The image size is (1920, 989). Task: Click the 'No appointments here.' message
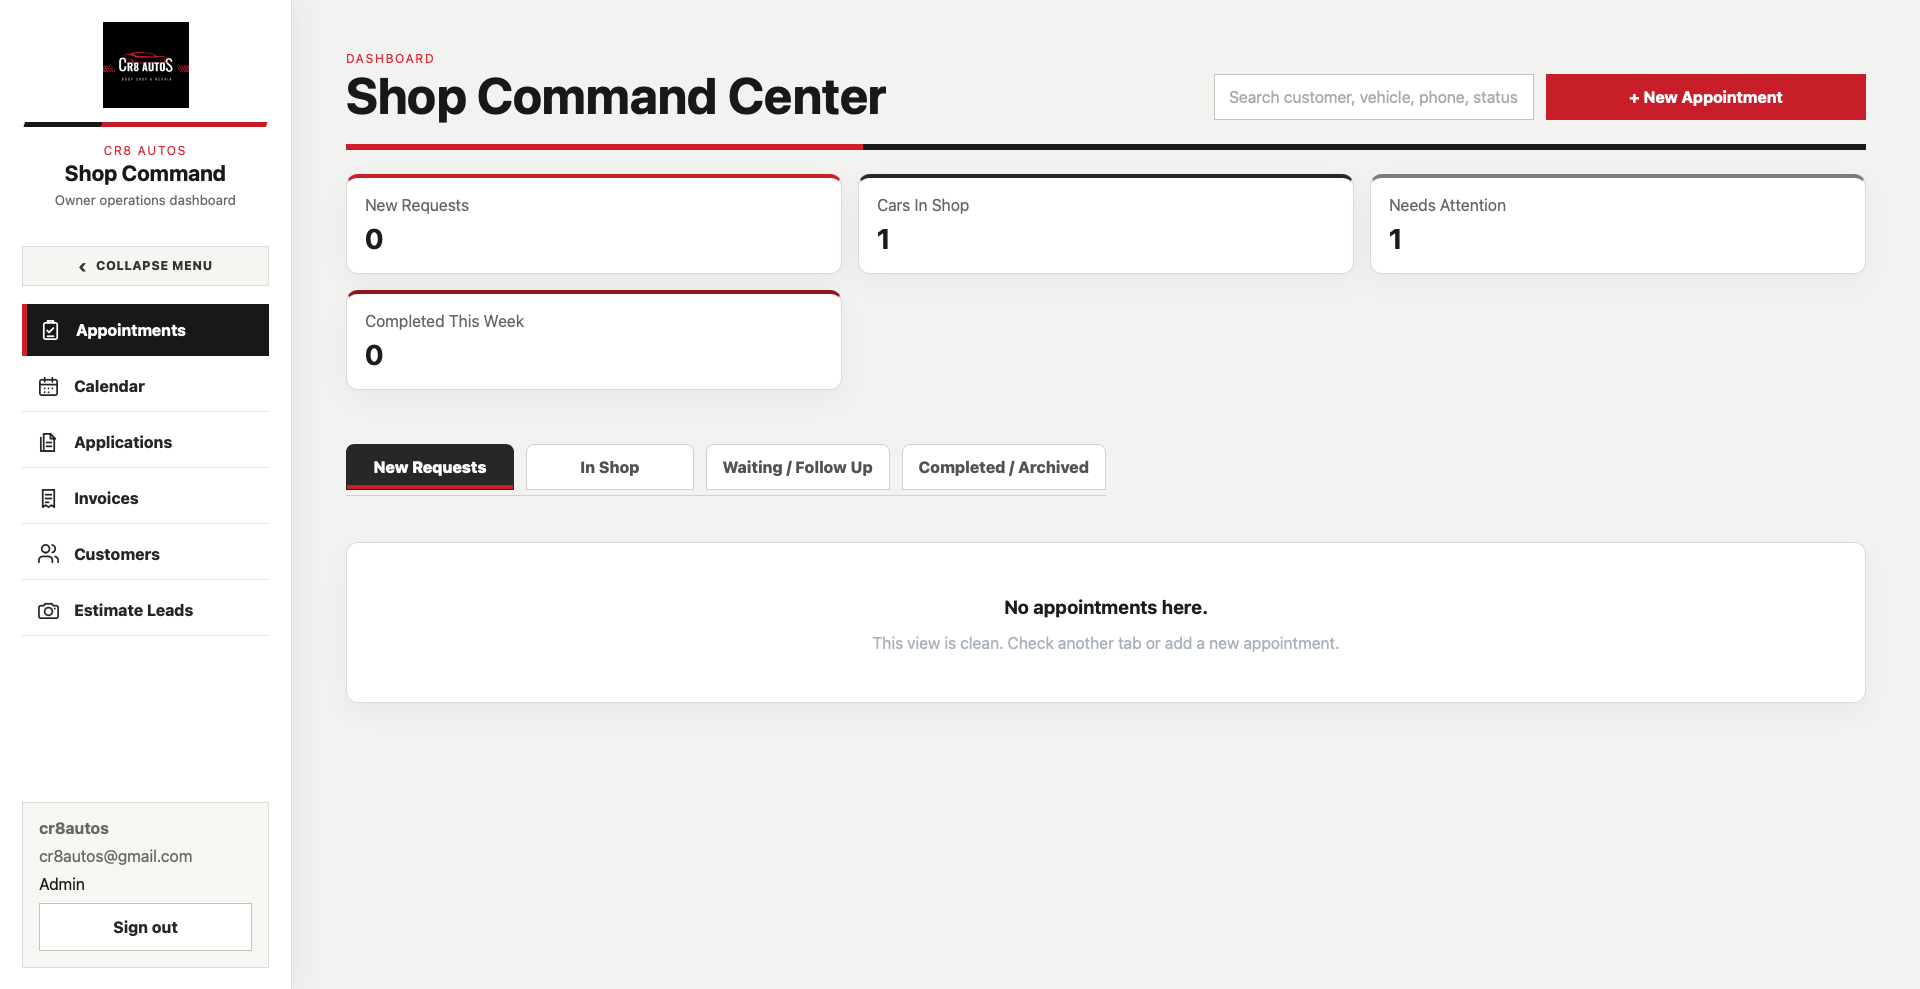point(1106,607)
